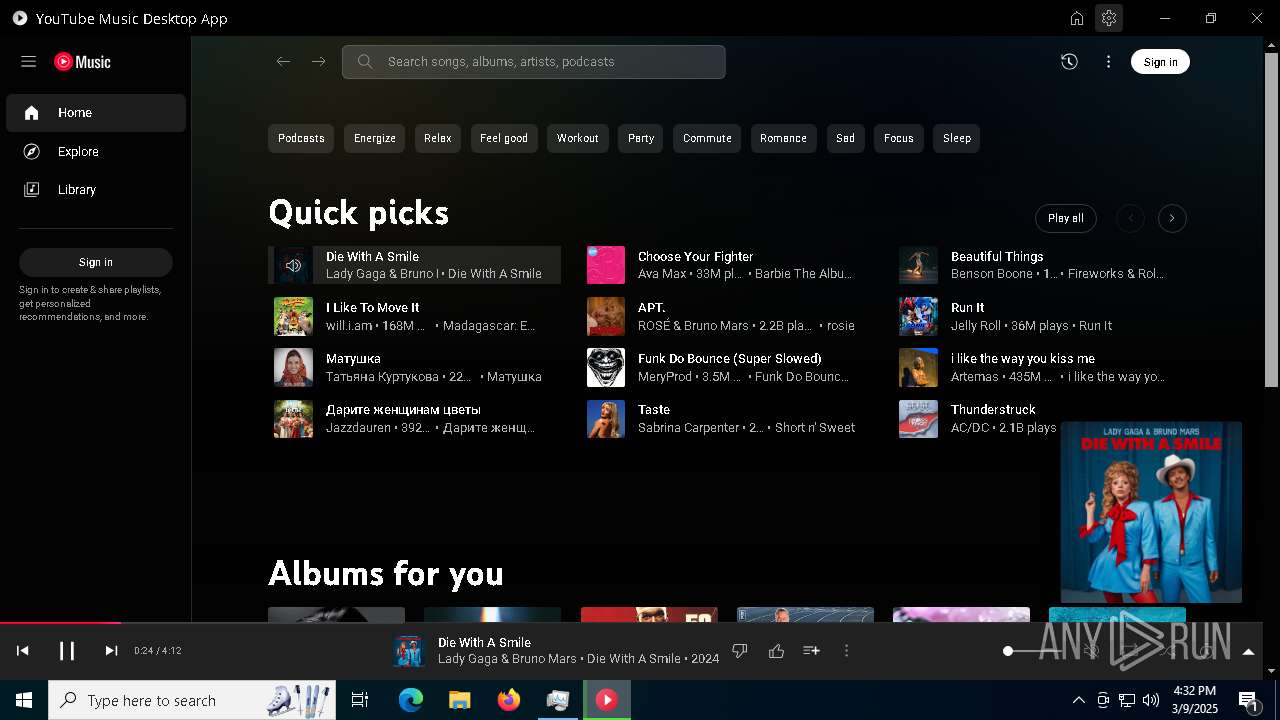Select the Commute chip
1280x720 pixels.
coord(707,138)
